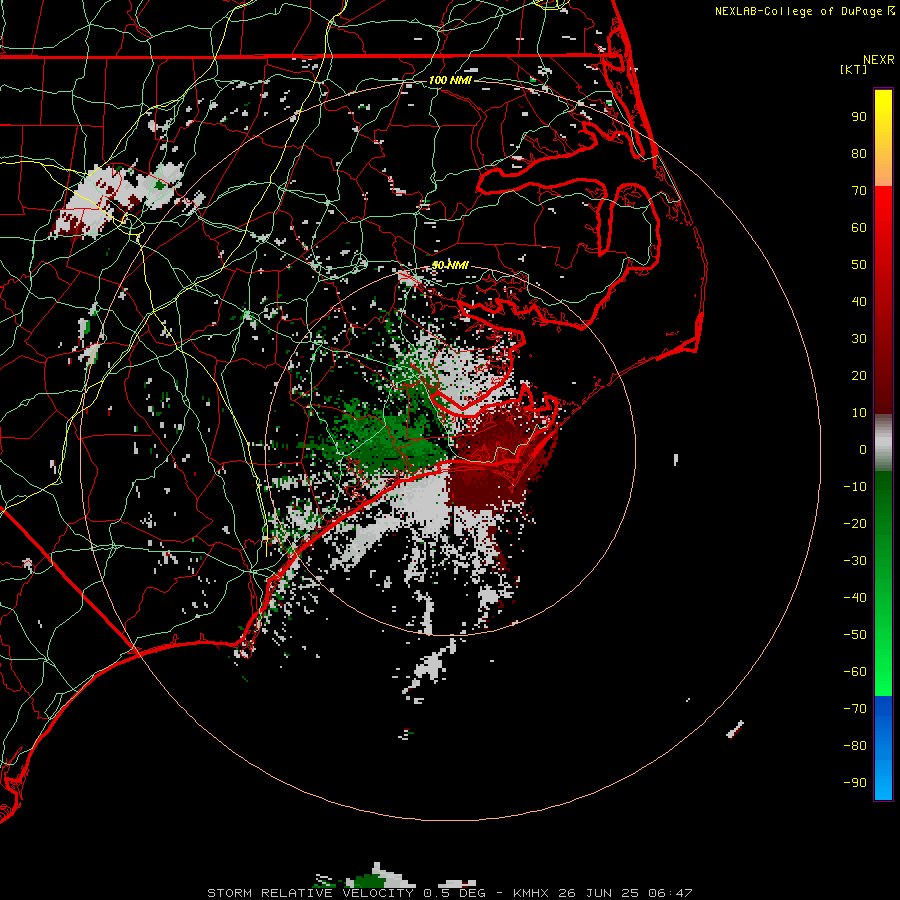Screen dimensions: 900x900
Task: Select the -80 value on velocity scale
Action: (855, 746)
